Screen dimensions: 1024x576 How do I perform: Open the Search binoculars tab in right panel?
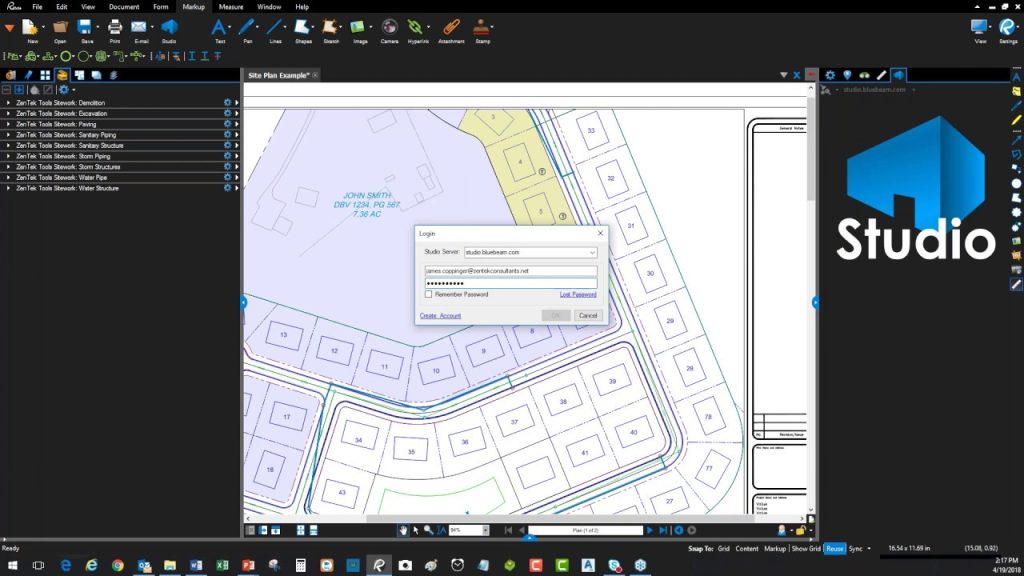tap(864, 75)
